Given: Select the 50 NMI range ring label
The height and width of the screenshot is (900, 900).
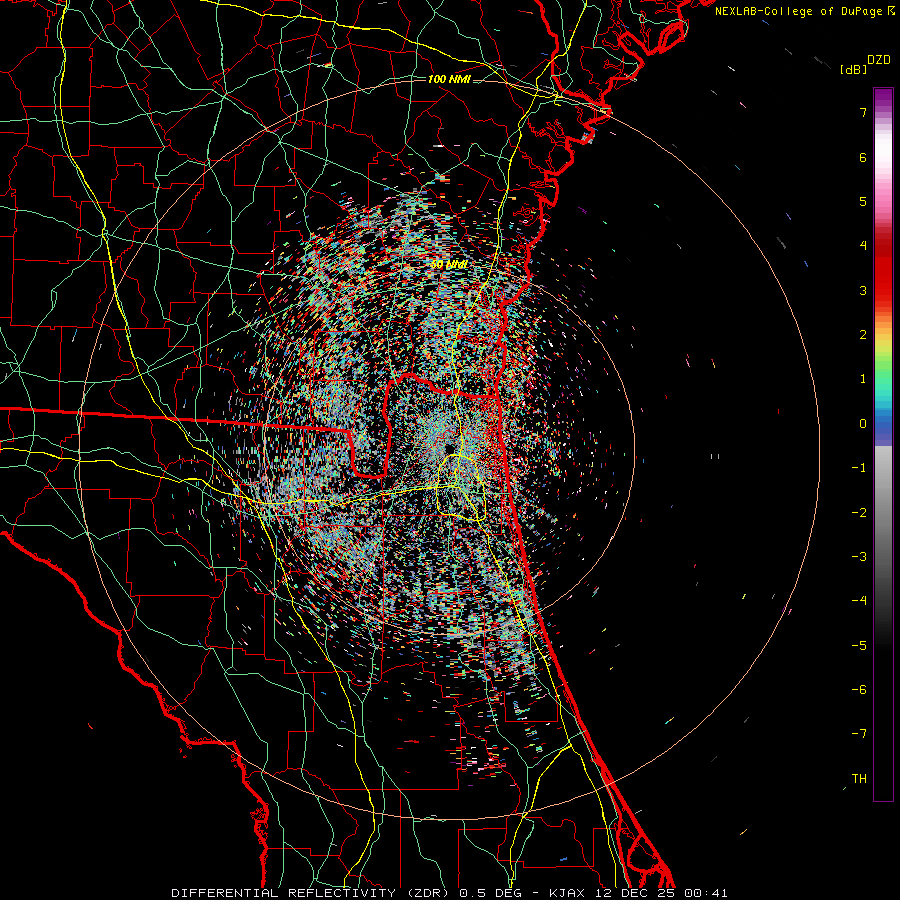Looking at the screenshot, I should click(449, 265).
